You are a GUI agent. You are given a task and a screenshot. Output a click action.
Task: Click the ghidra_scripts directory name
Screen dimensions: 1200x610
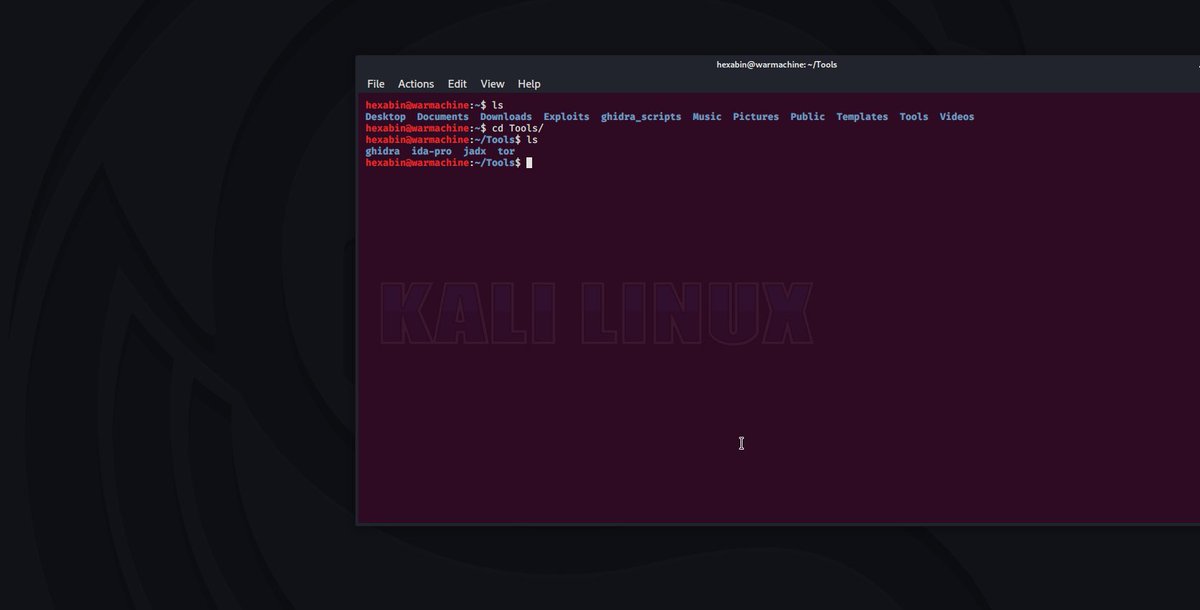tap(641, 117)
